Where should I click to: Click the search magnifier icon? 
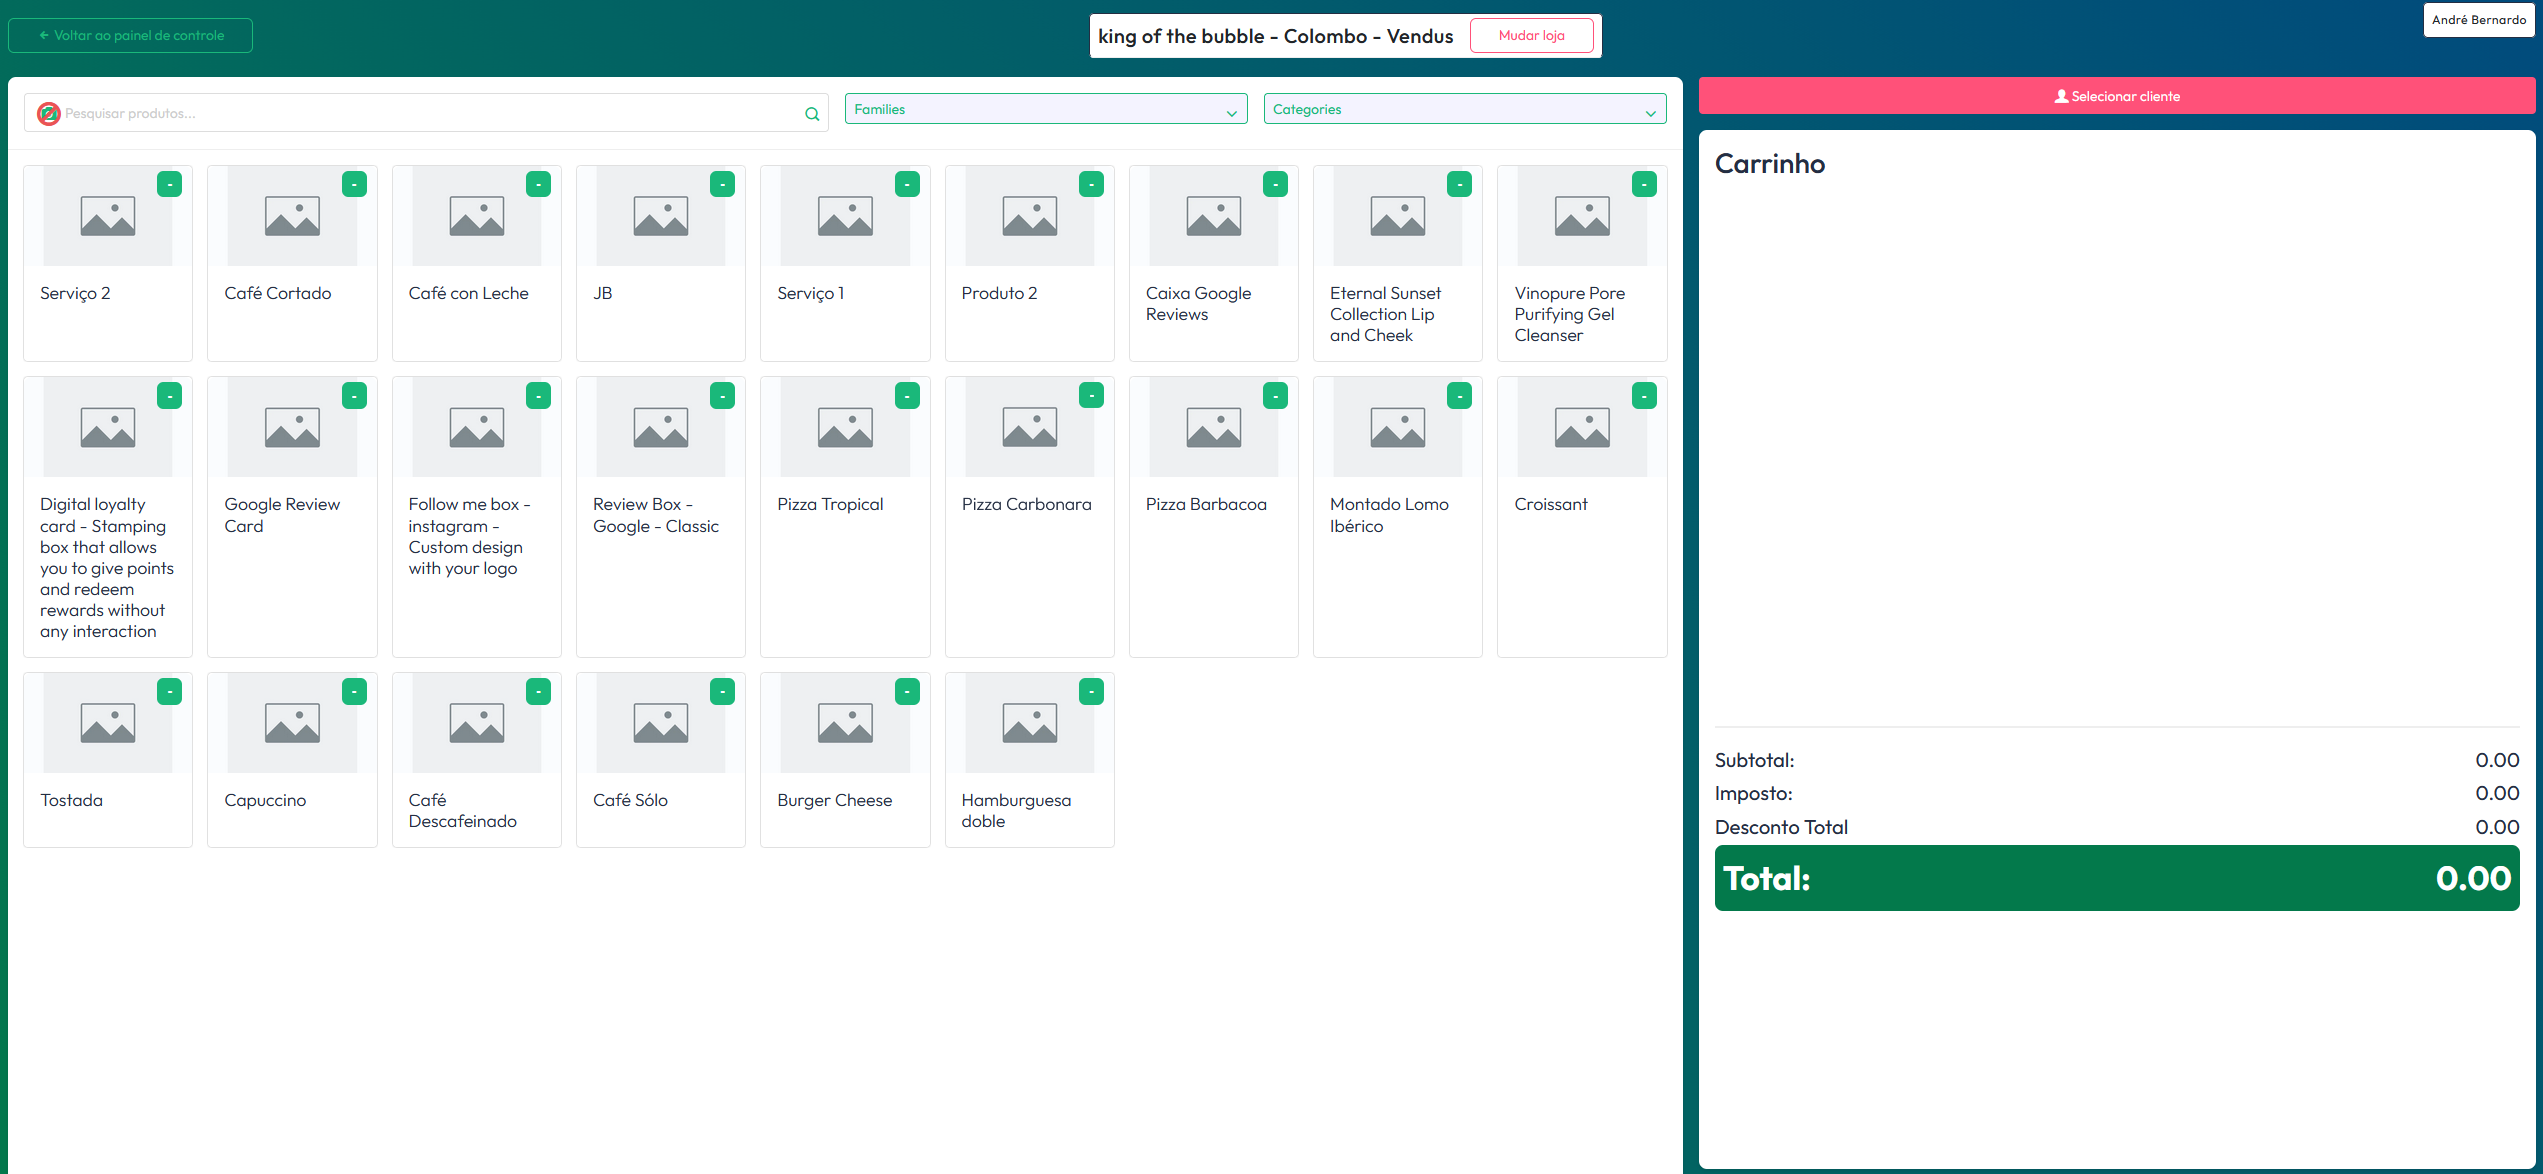click(812, 114)
